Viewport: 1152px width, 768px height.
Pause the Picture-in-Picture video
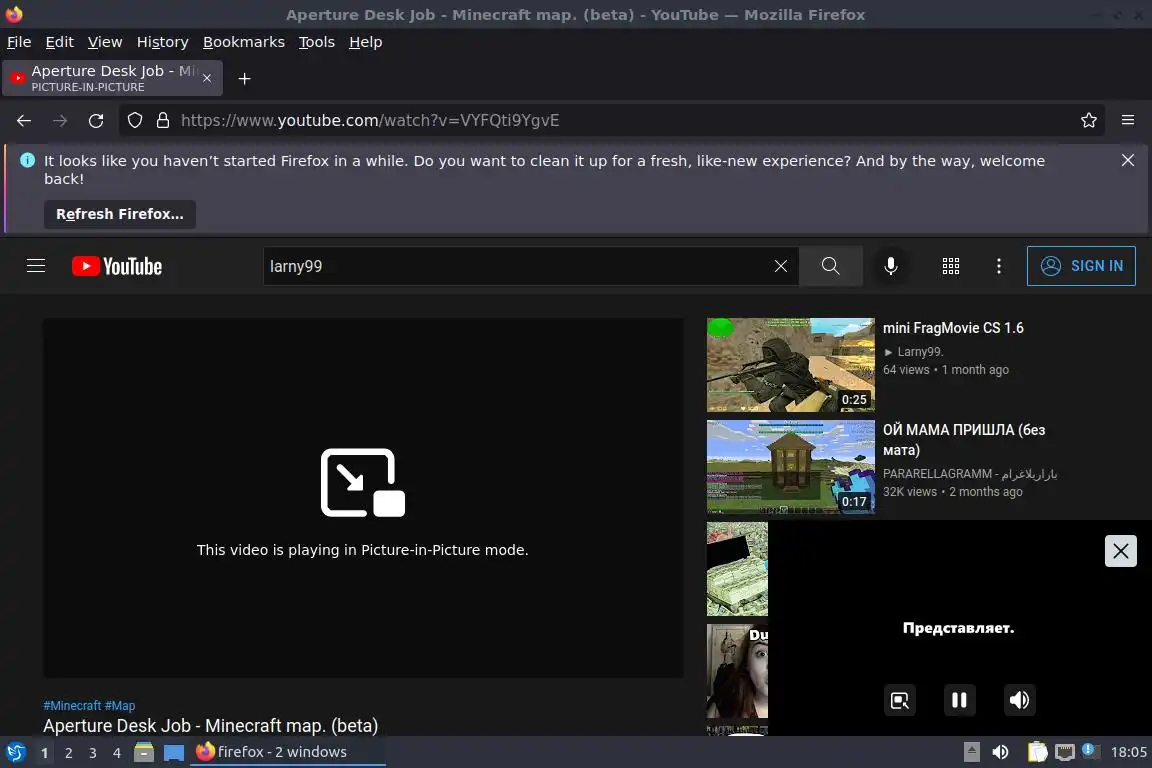(x=960, y=700)
